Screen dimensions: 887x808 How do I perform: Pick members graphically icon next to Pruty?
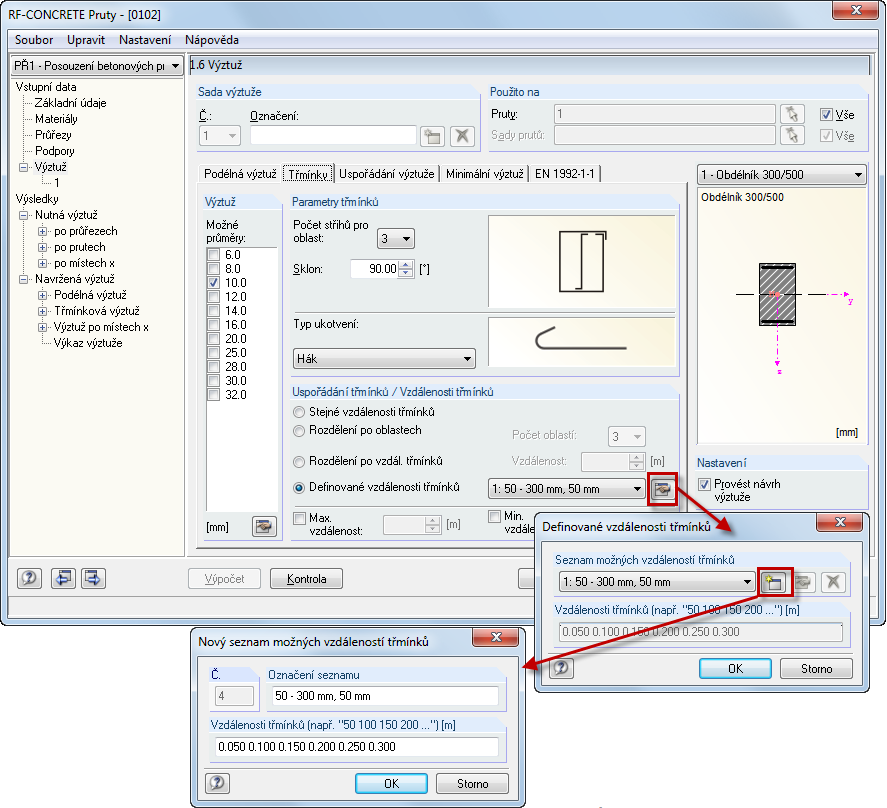point(792,114)
